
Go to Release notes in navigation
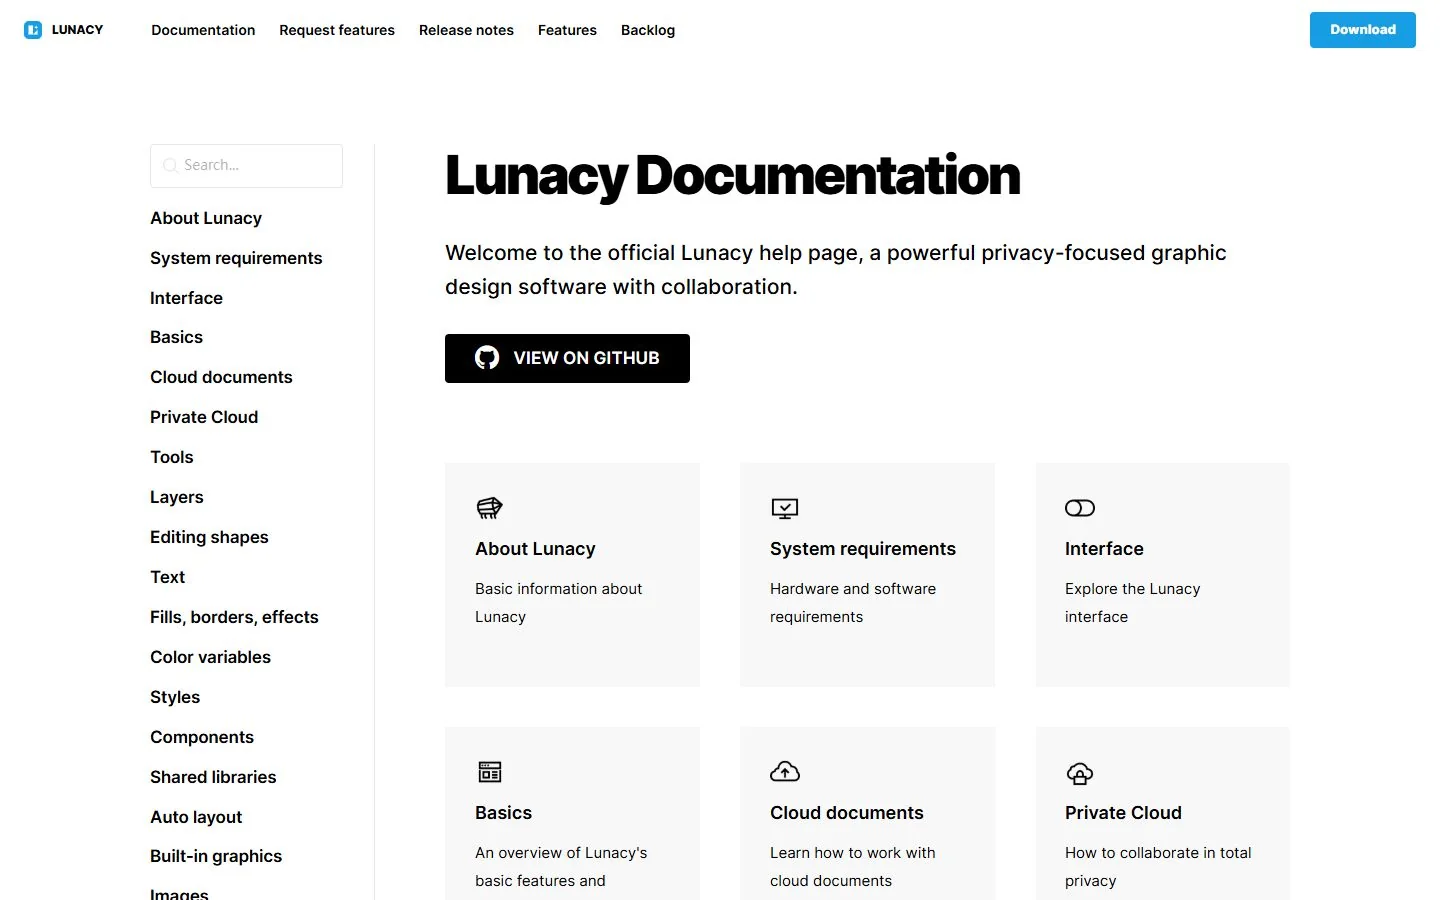coord(466,30)
